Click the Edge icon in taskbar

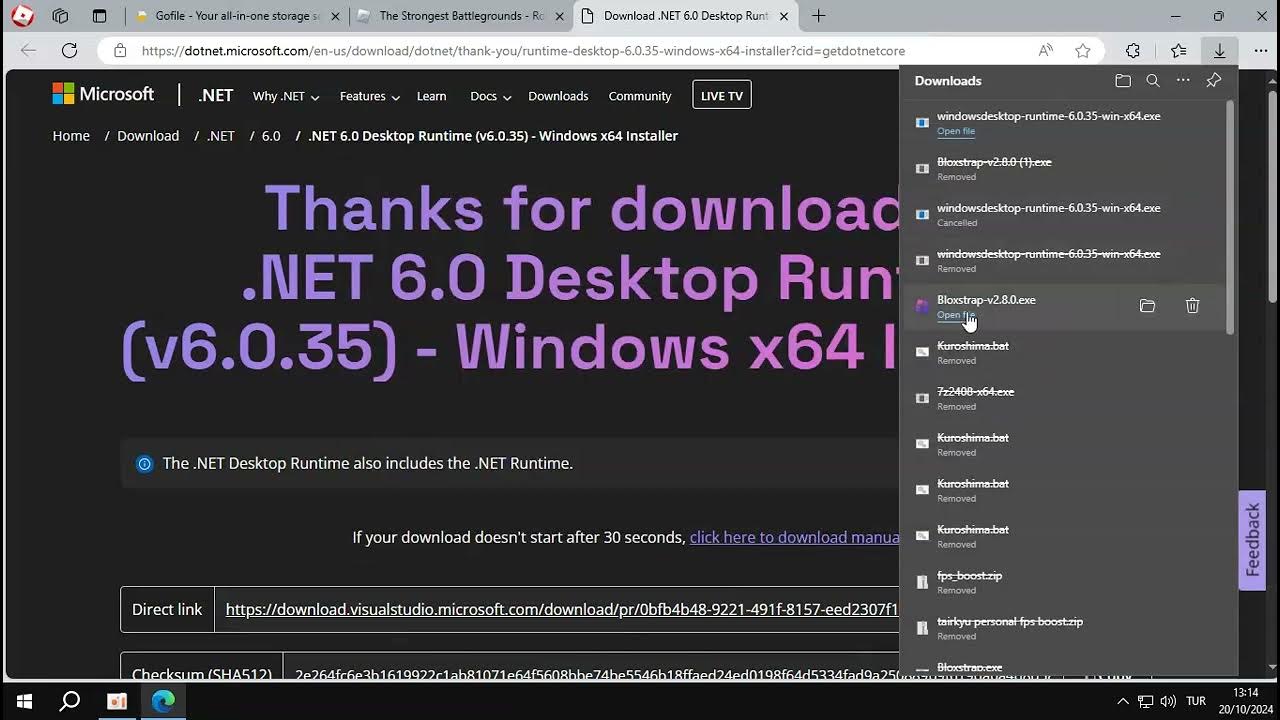[x=163, y=701]
